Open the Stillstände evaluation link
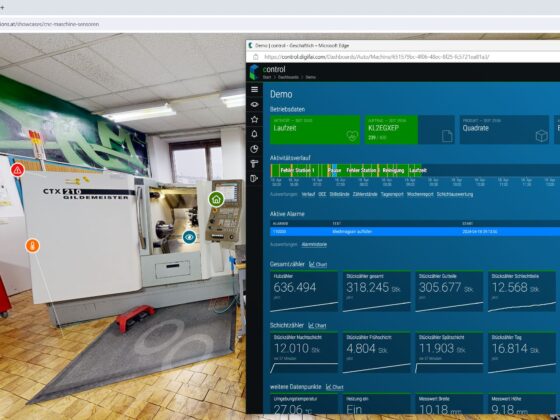560x420 pixels. point(339,194)
